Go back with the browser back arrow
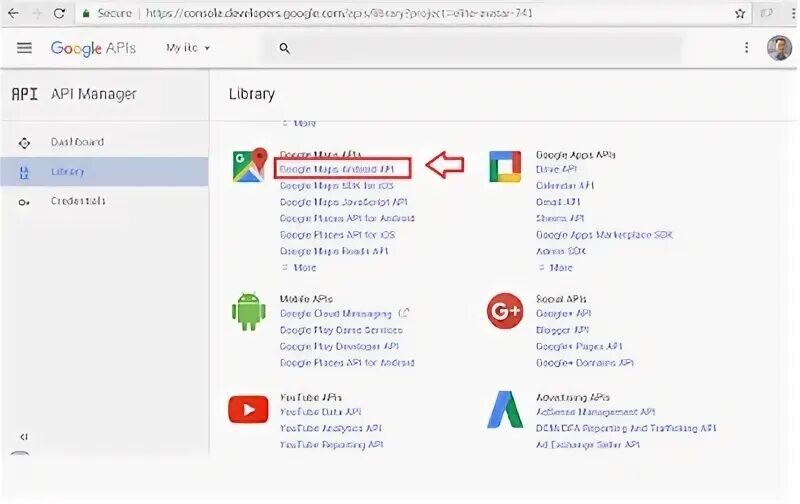The image size is (800, 504). tap(13, 13)
